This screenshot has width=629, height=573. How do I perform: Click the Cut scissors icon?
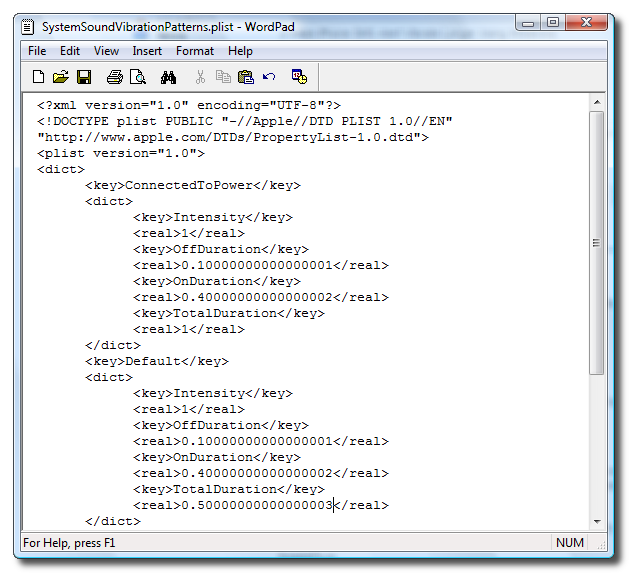click(200, 76)
